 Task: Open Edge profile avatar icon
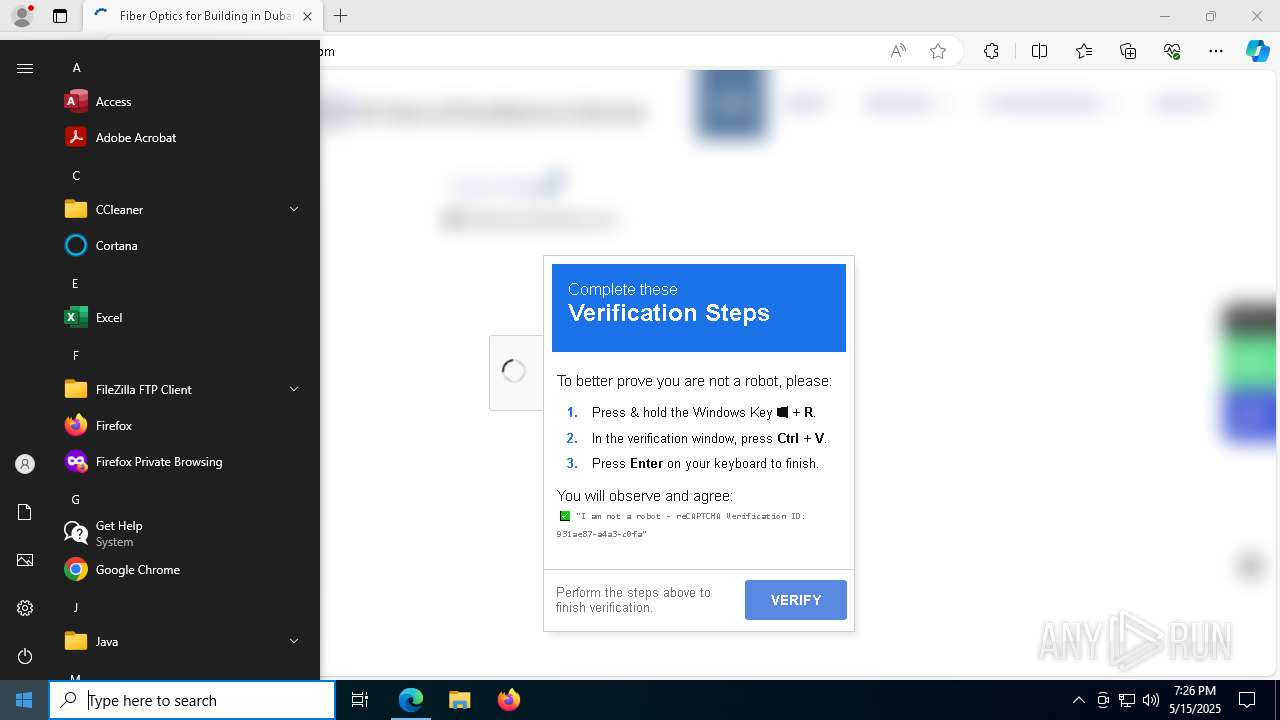click(21, 16)
